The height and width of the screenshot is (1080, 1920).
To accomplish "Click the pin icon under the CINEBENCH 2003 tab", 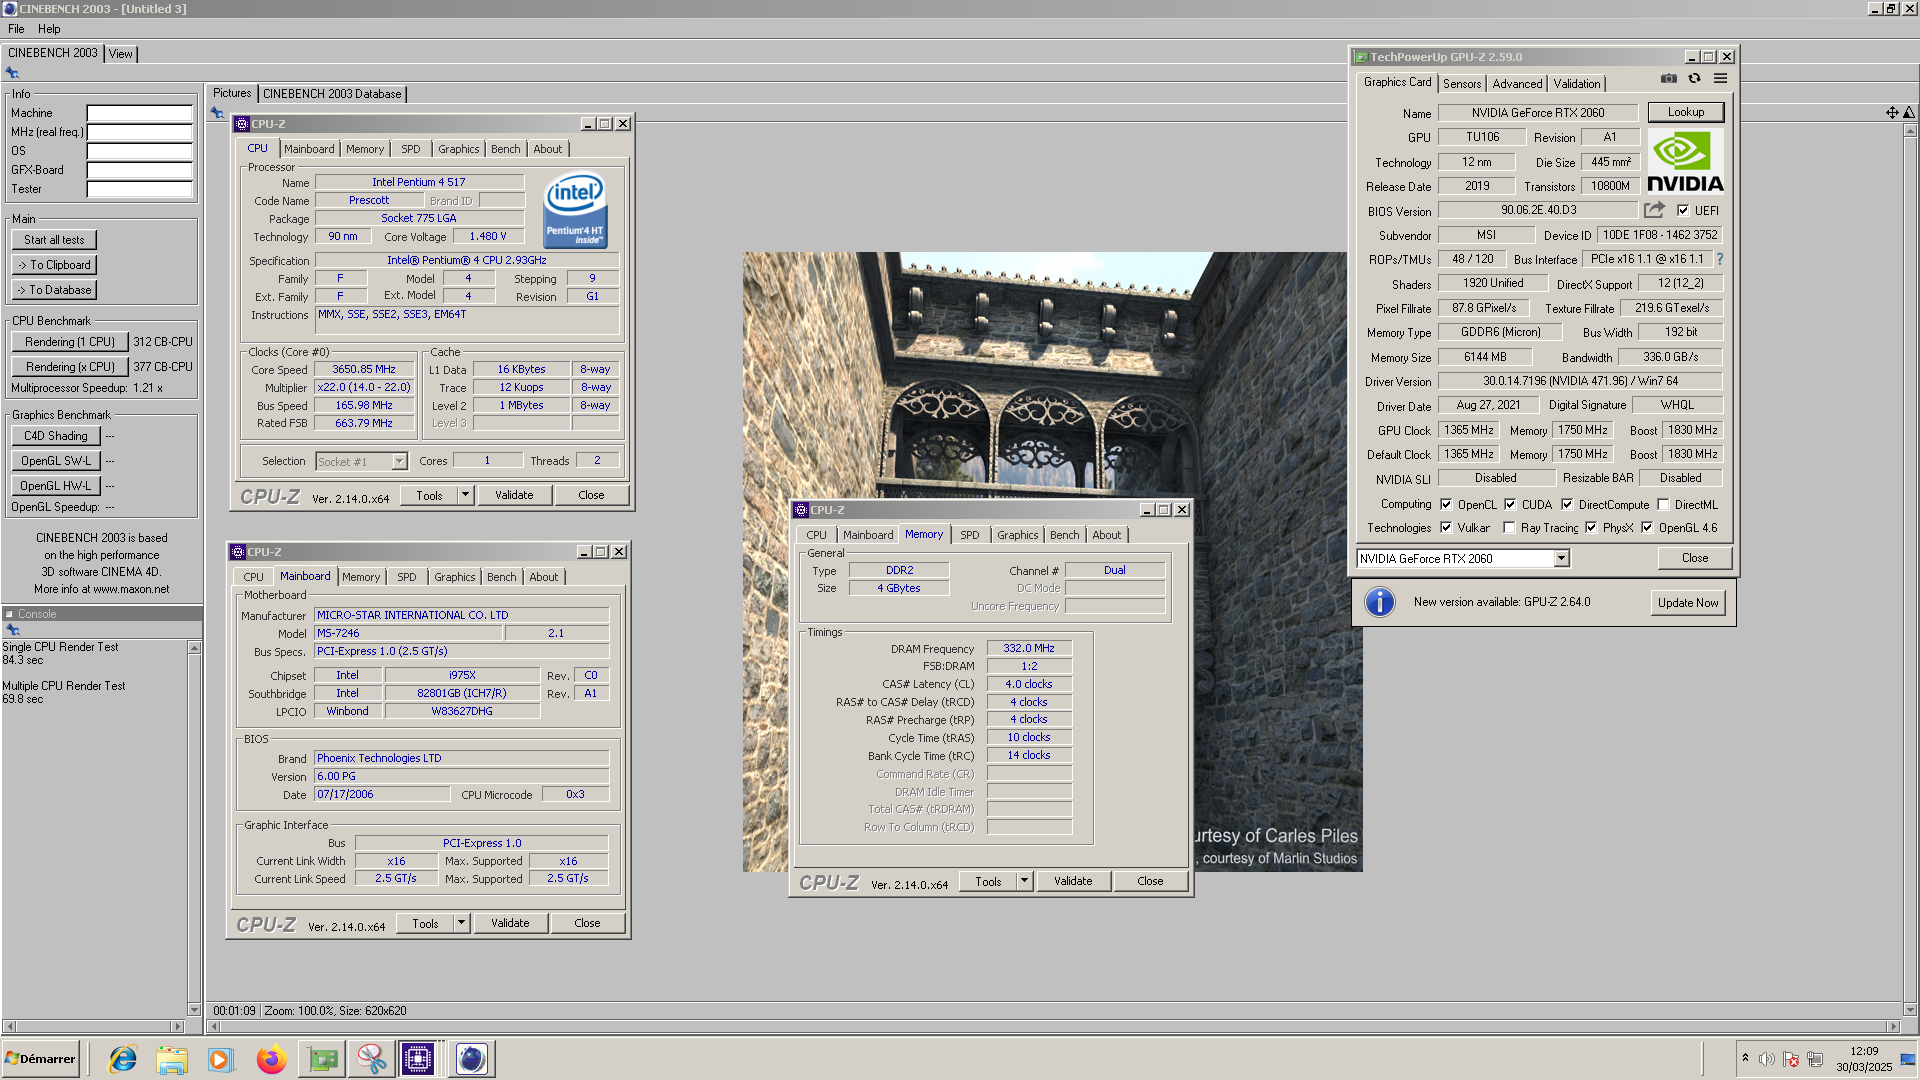I will [x=12, y=73].
